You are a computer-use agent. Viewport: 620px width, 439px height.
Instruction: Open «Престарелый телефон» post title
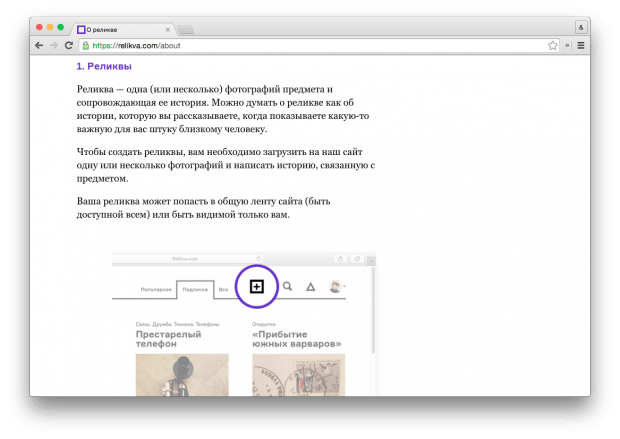click(172, 341)
